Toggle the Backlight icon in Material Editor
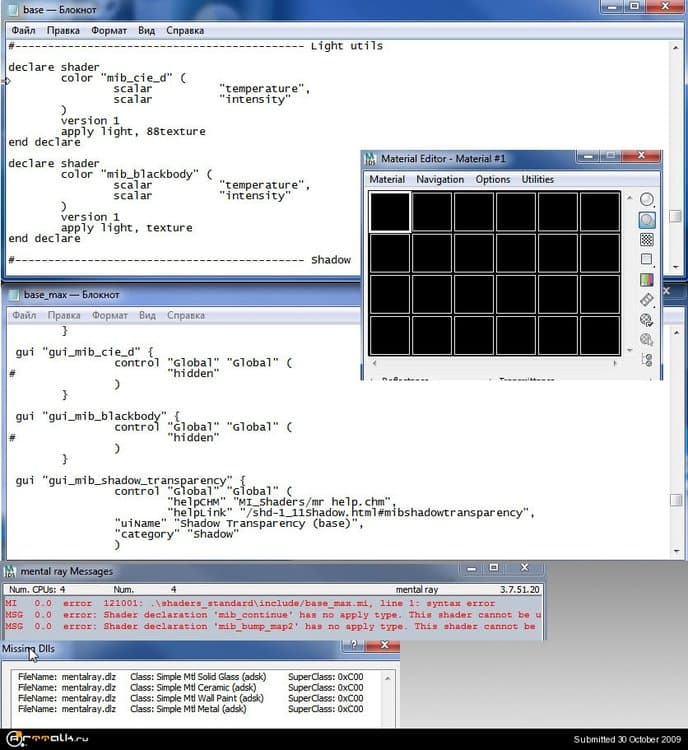 point(646,220)
